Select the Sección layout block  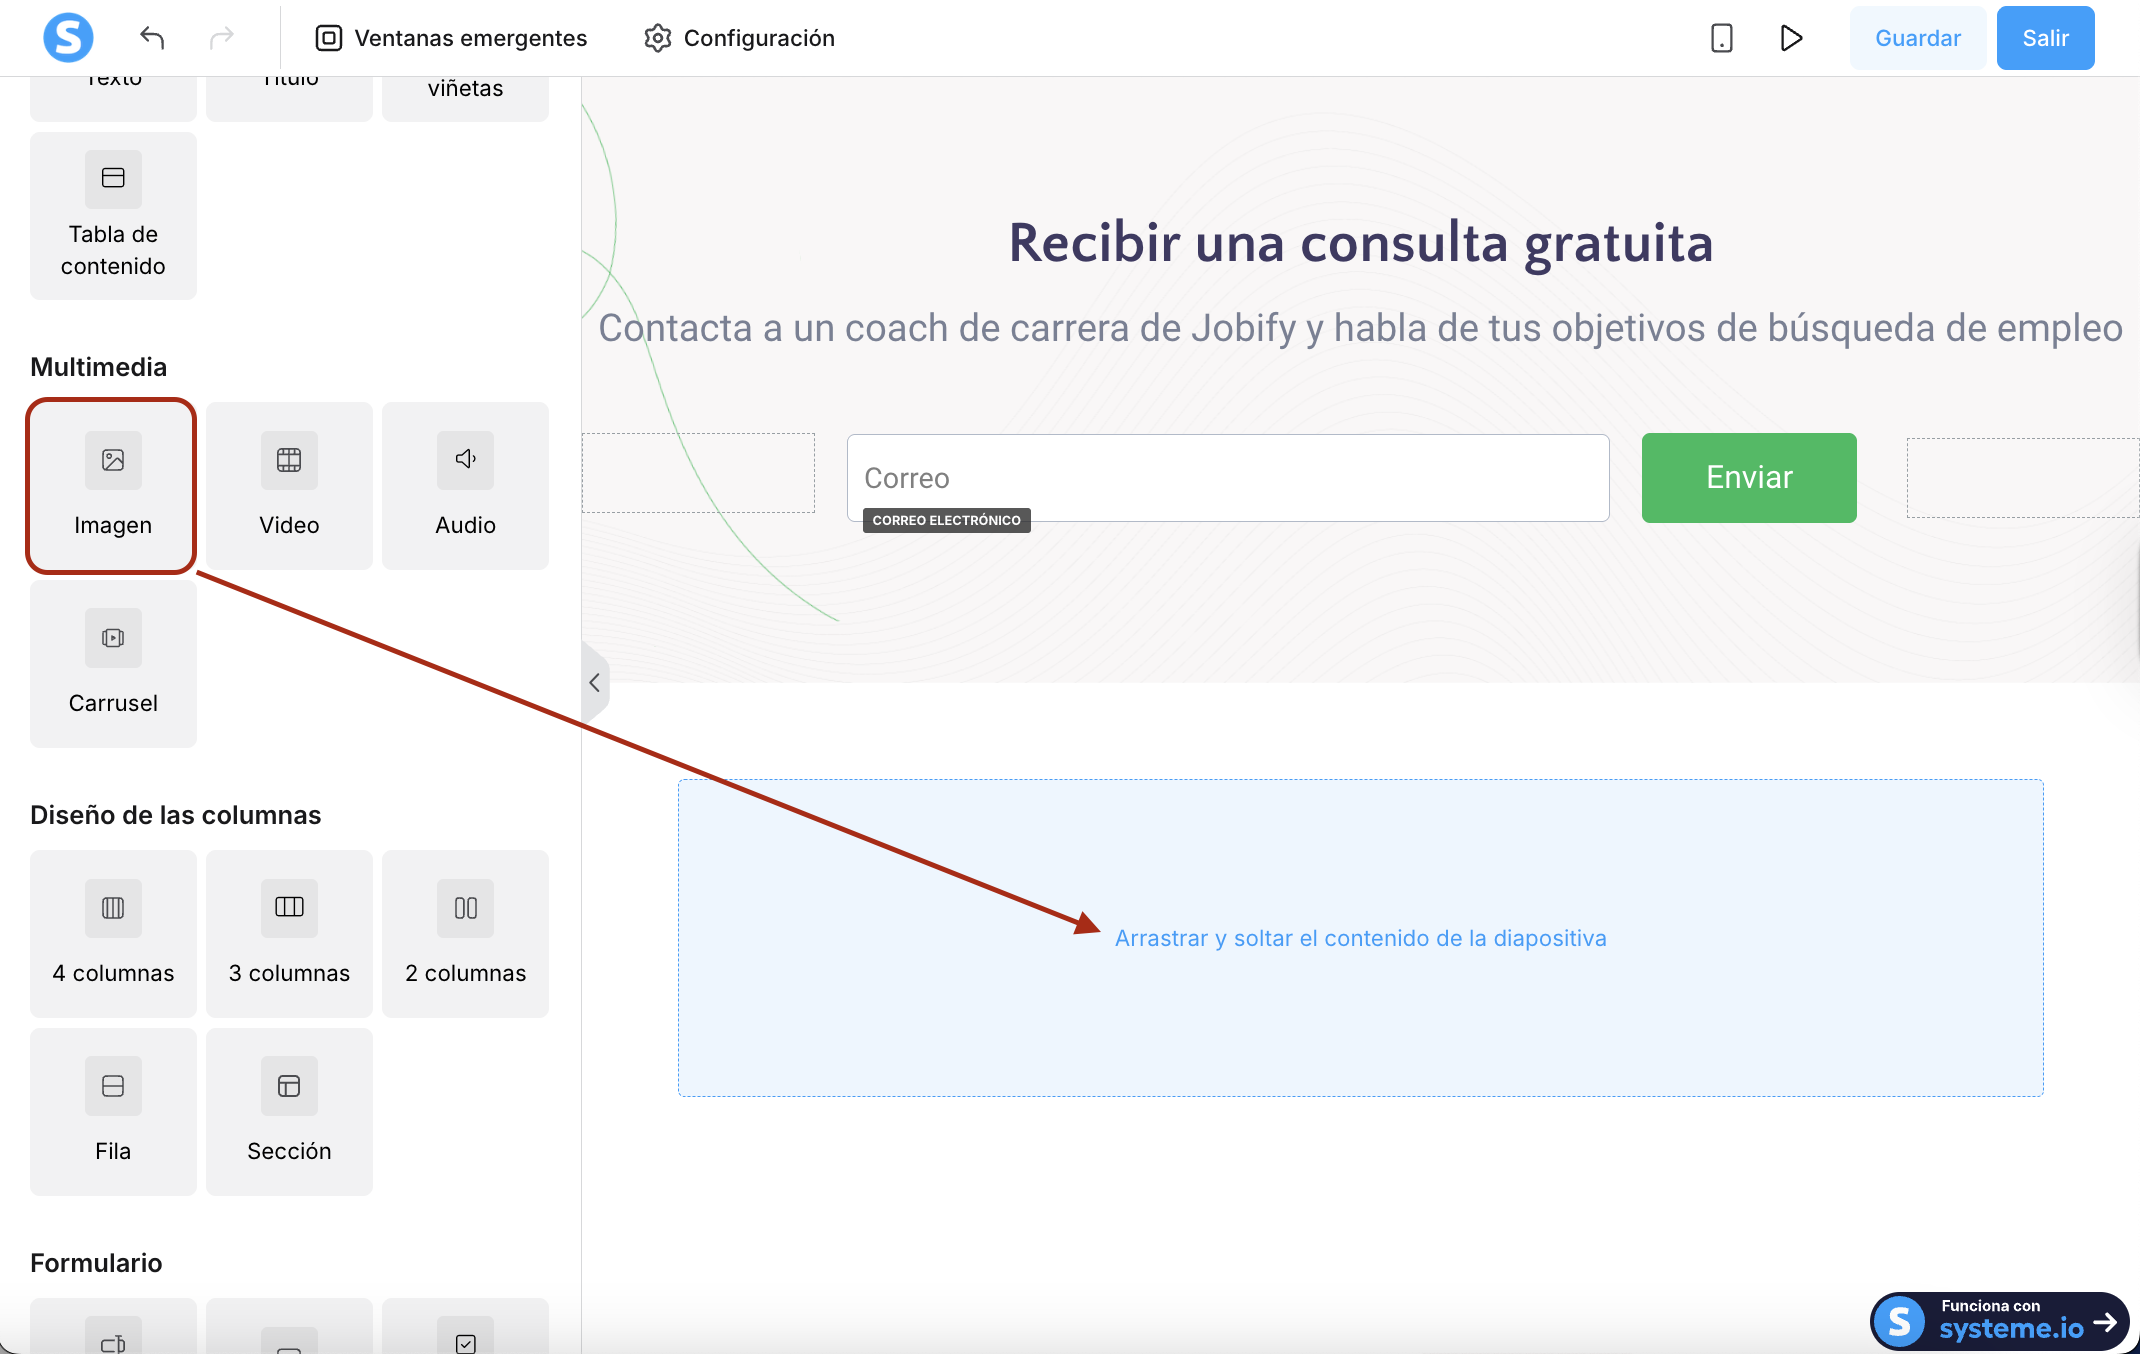[289, 1112]
